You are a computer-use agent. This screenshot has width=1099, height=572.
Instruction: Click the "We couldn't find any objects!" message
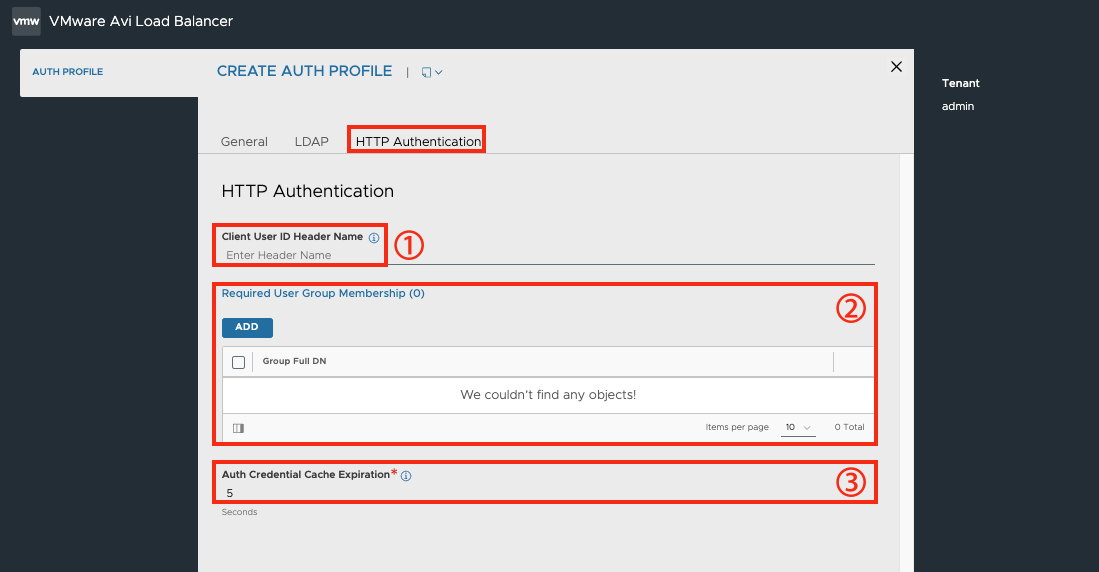pos(548,395)
